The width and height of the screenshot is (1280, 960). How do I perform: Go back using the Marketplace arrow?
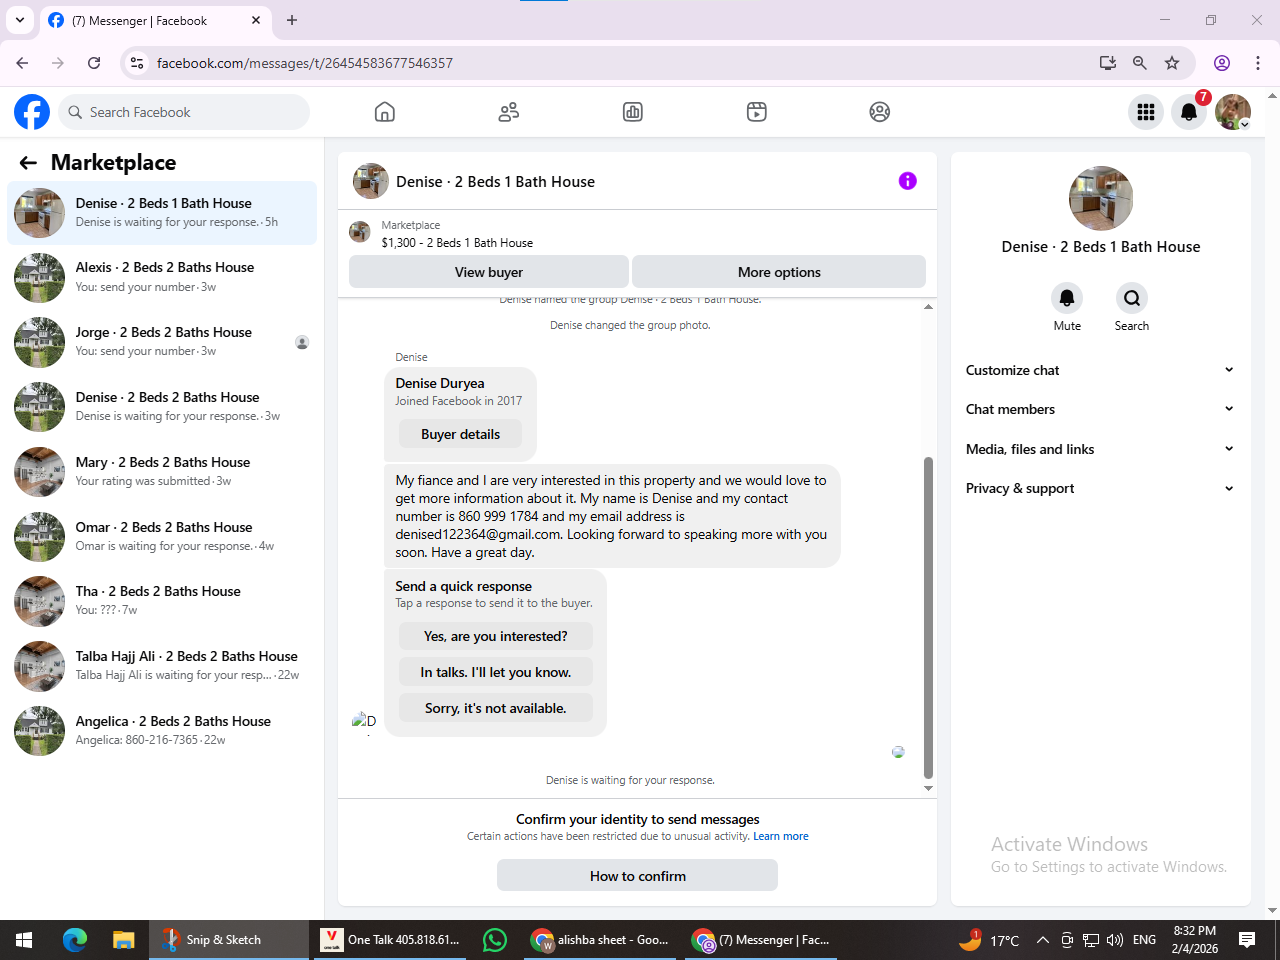tap(28, 163)
